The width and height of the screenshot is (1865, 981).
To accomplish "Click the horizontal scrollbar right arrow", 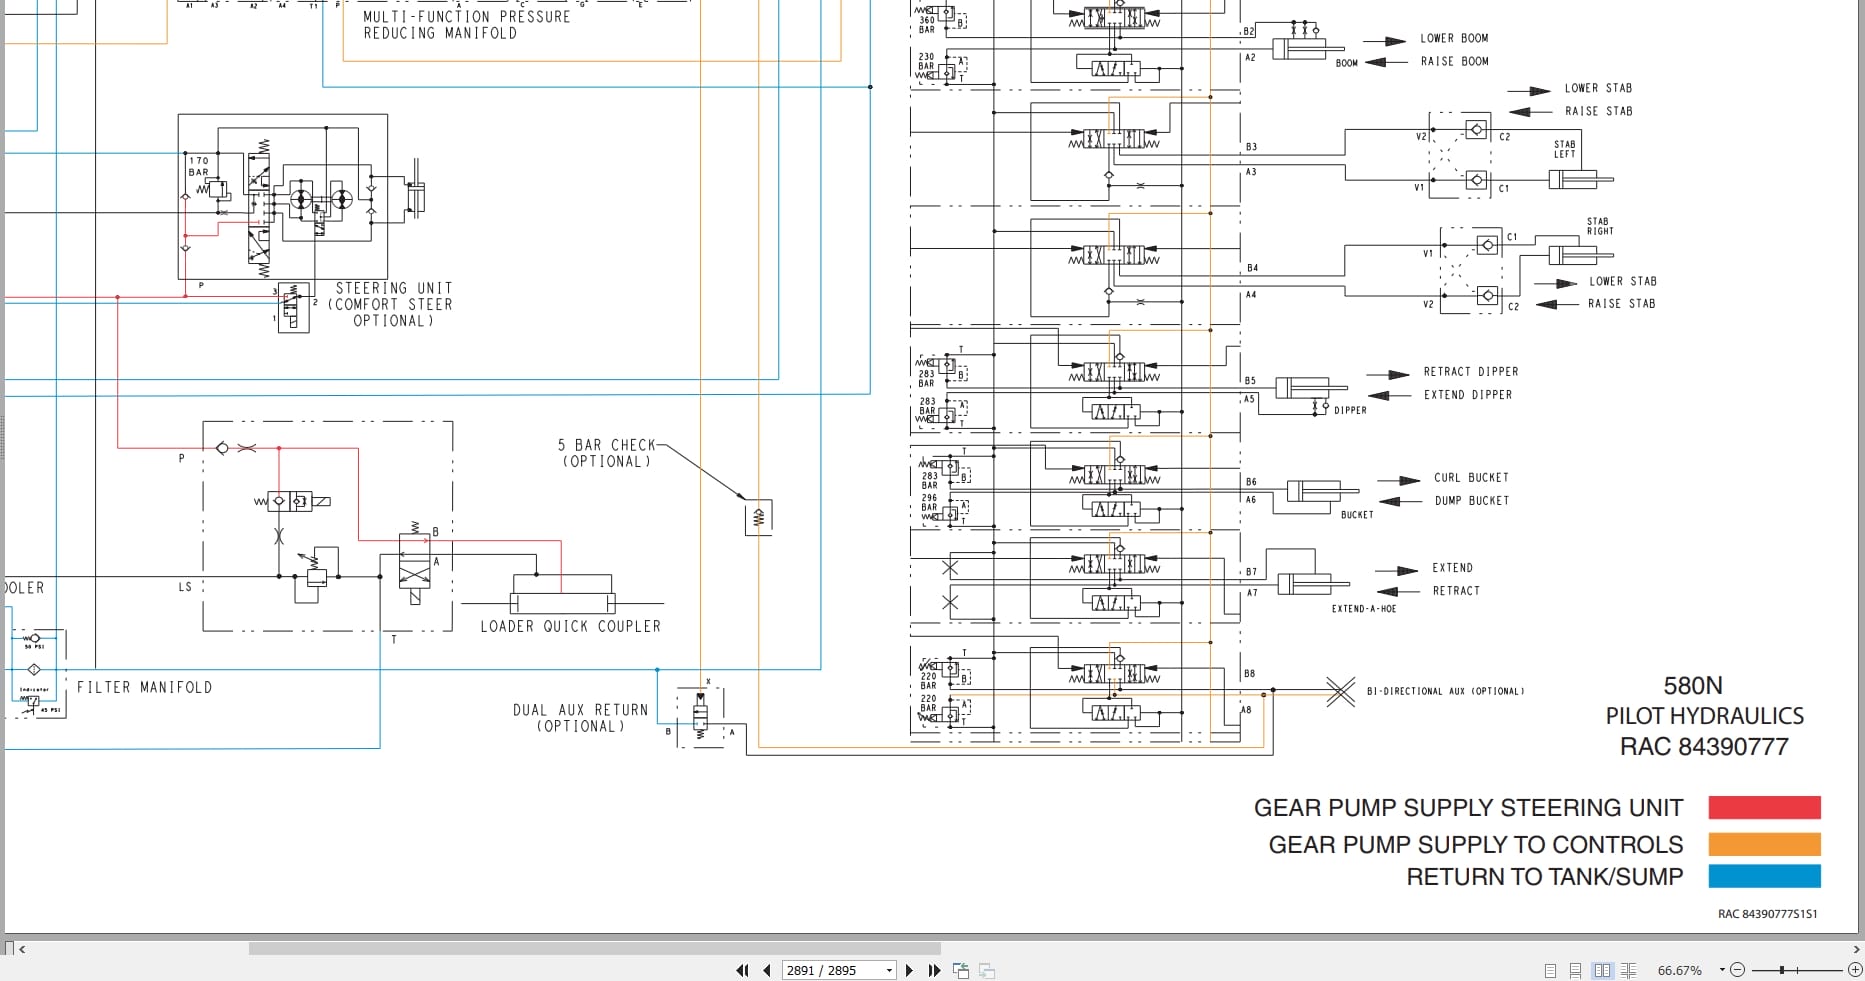I will (x=1856, y=949).
